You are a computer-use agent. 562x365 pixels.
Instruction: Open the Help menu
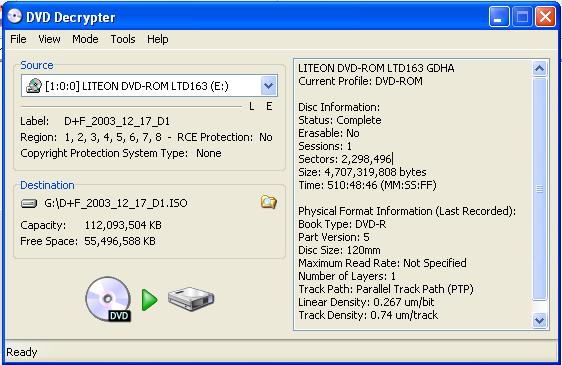[158, 39]
